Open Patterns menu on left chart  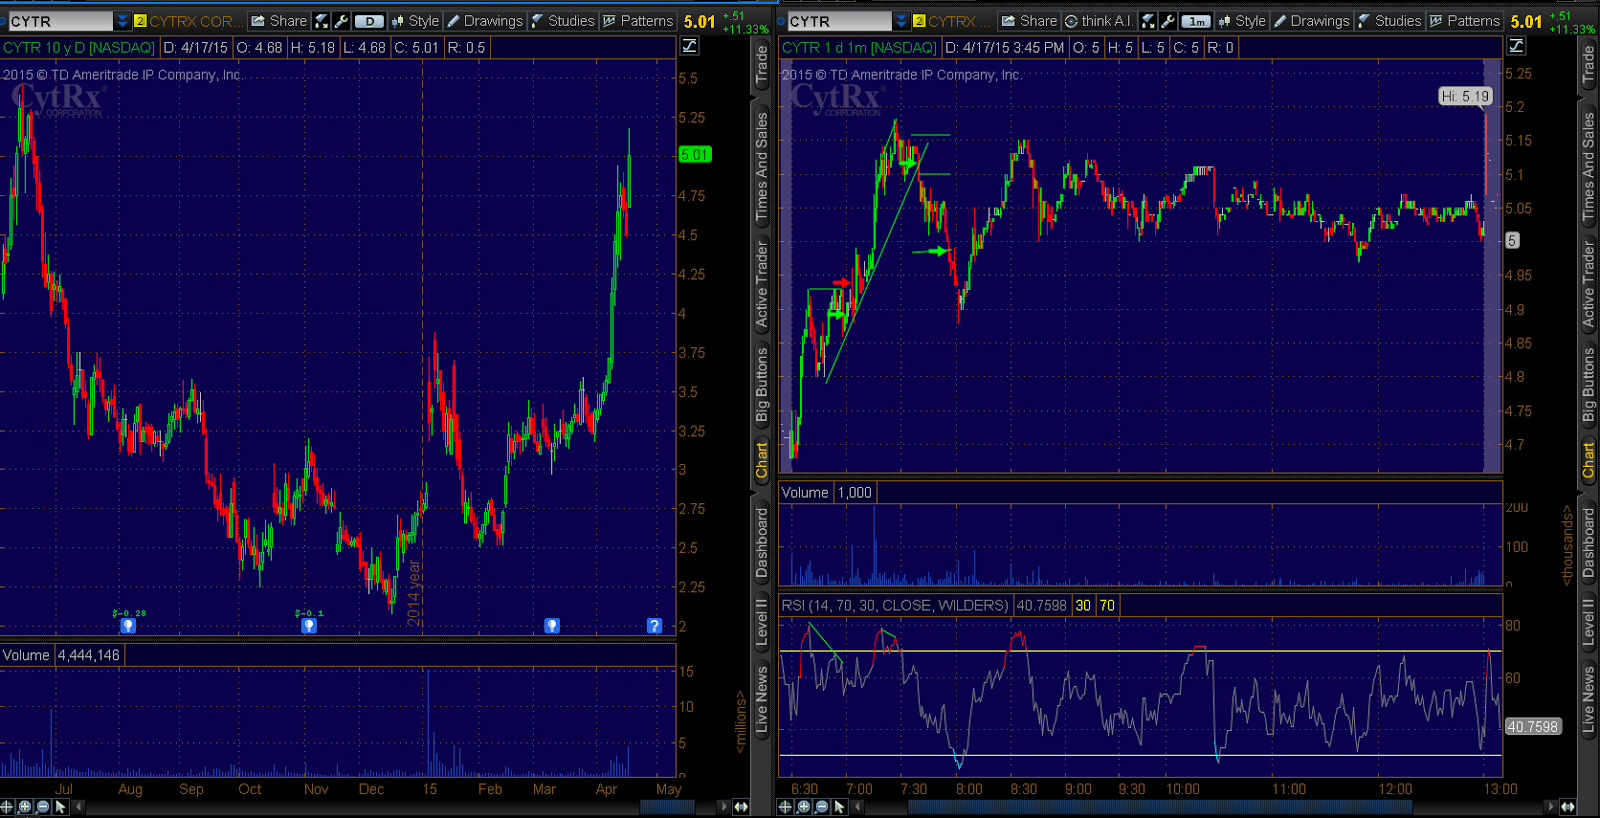pyautogui.click(x=638, y=21)
